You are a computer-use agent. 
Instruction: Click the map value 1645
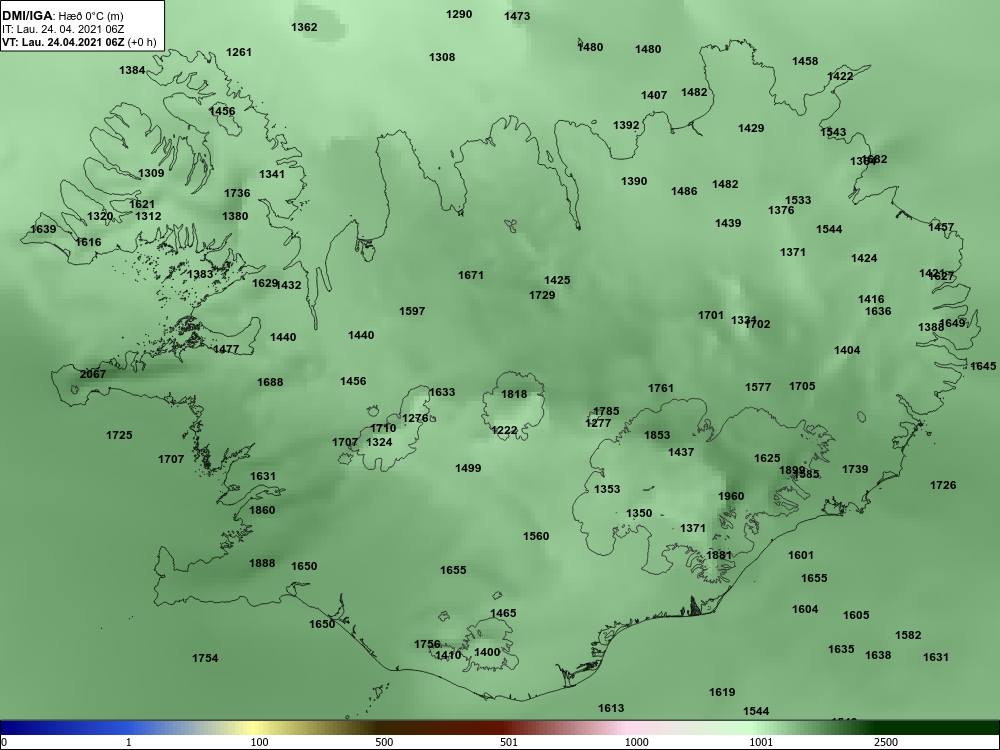(x=982, y=366)
